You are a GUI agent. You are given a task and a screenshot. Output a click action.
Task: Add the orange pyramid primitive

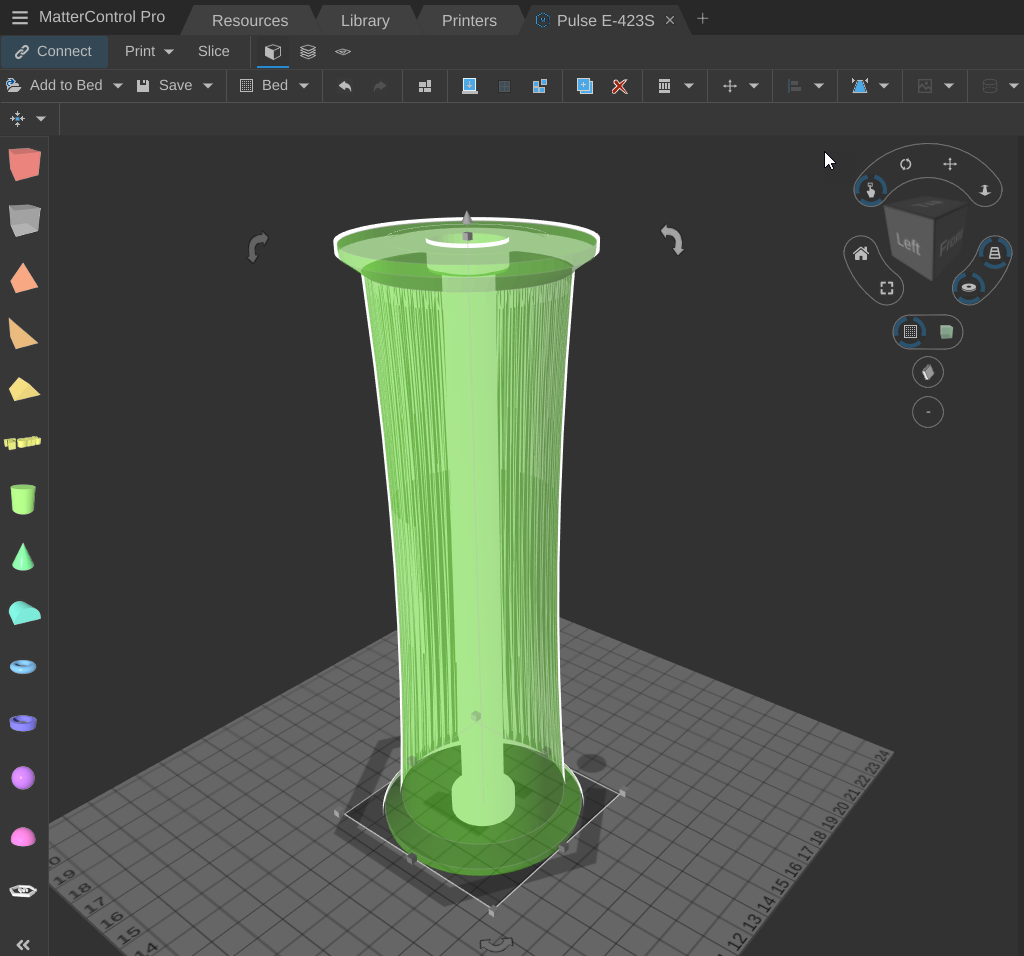pos(24,278)
